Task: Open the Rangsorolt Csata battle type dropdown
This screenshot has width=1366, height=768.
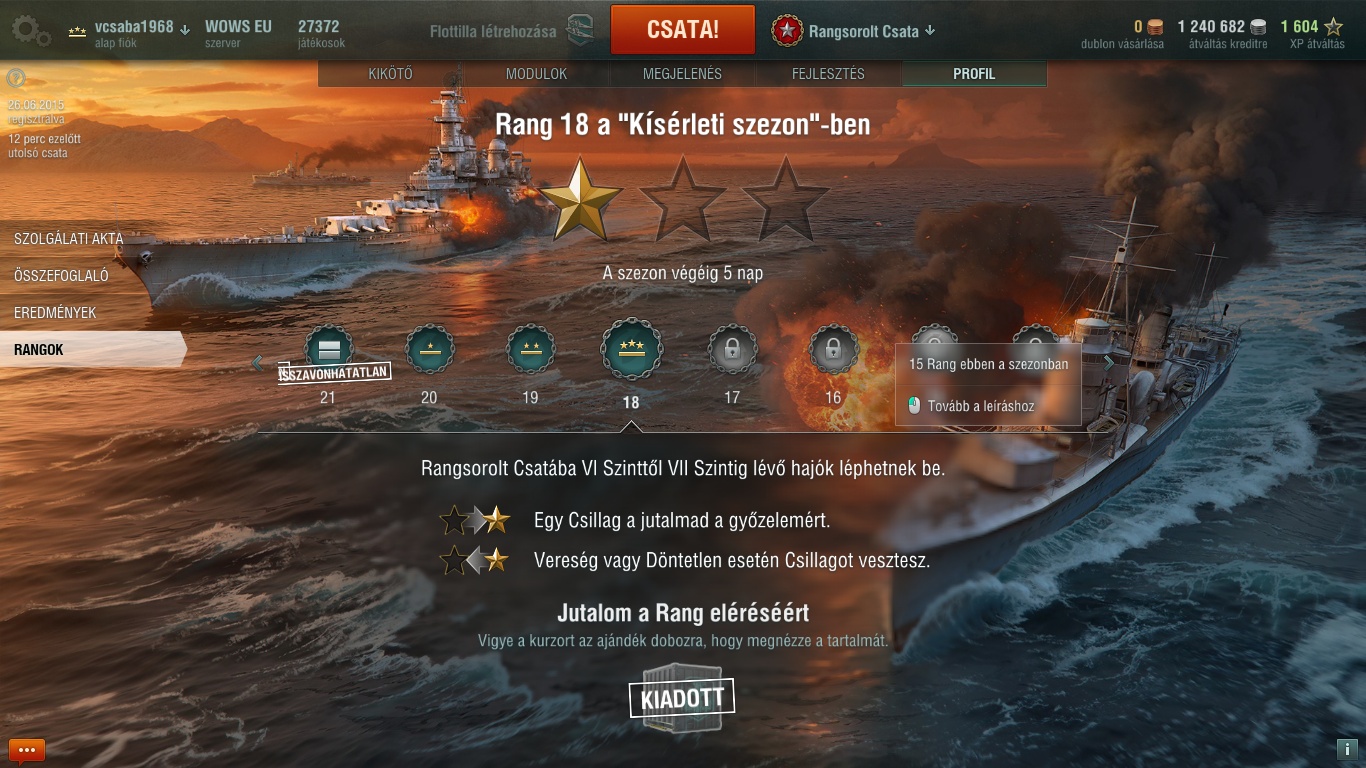Action: click(930, 30)
